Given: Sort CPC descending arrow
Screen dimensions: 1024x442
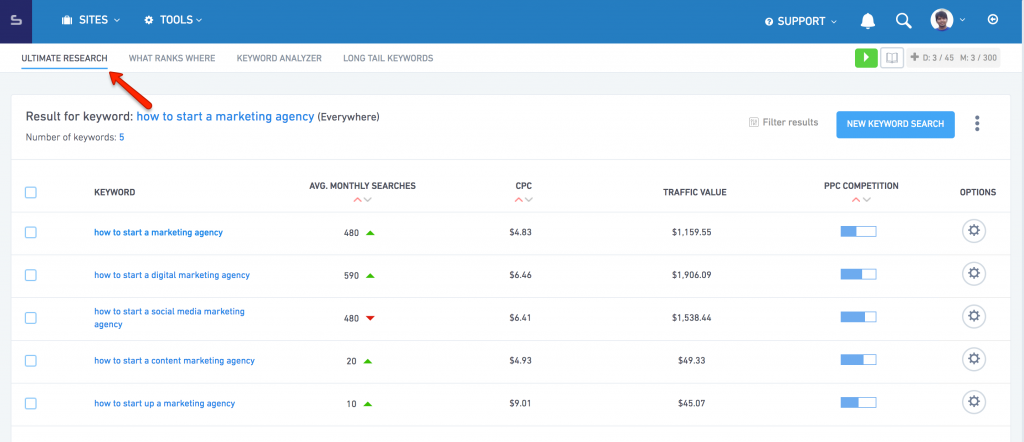Looking at the screenshot, I should click(529, 200).
